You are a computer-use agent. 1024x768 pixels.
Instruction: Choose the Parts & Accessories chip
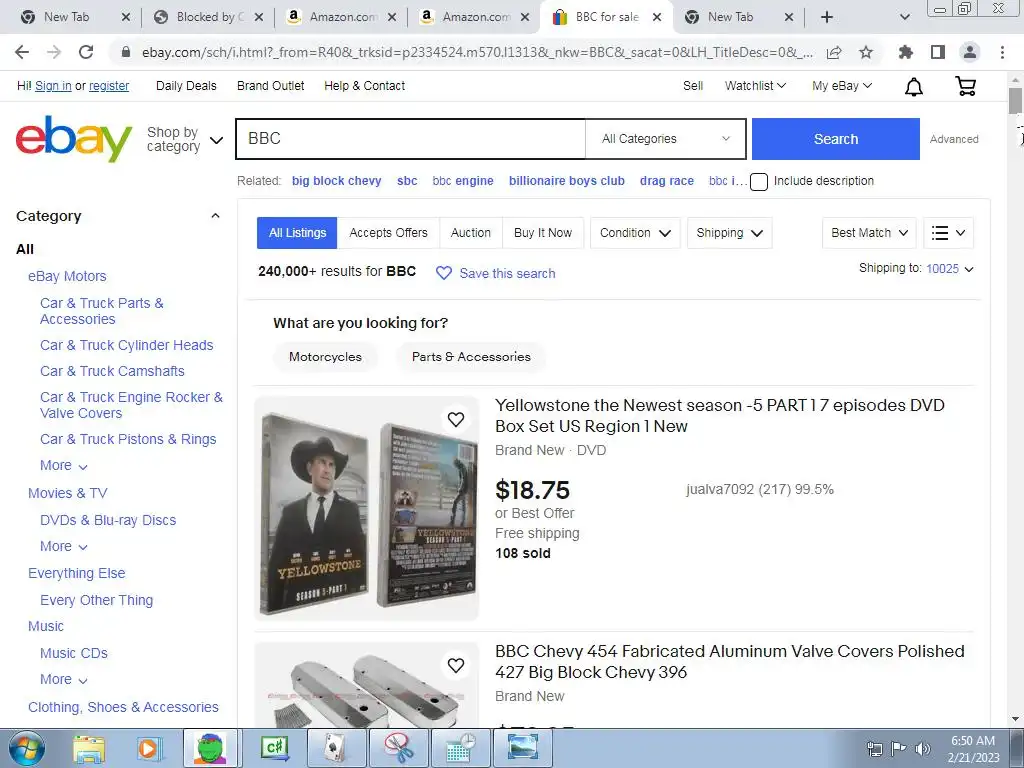click(x=471, y=357)
